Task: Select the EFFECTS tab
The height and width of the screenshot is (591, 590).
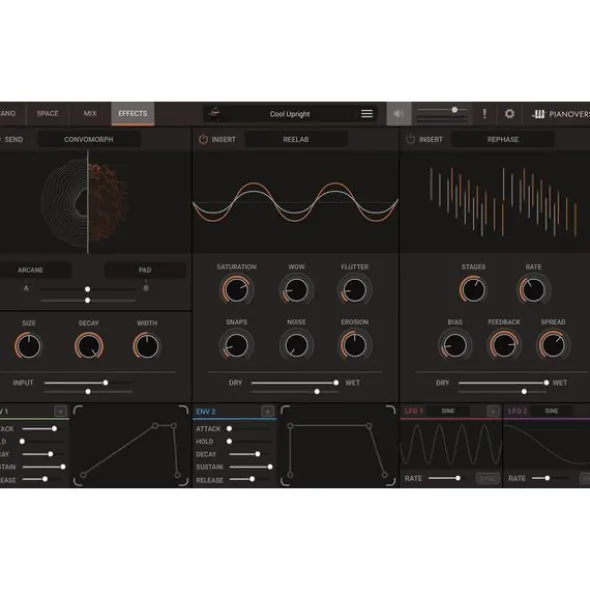Action: (133, 113)
